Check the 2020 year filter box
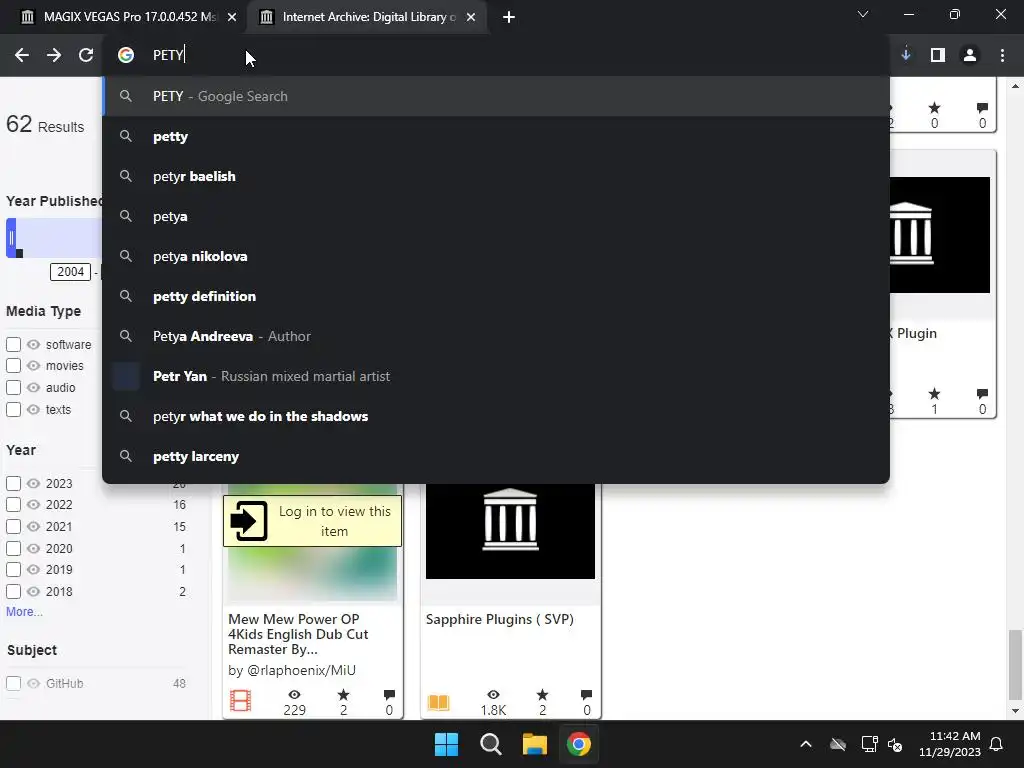Screen dimensions: 1024x768 tap(13, 549)
